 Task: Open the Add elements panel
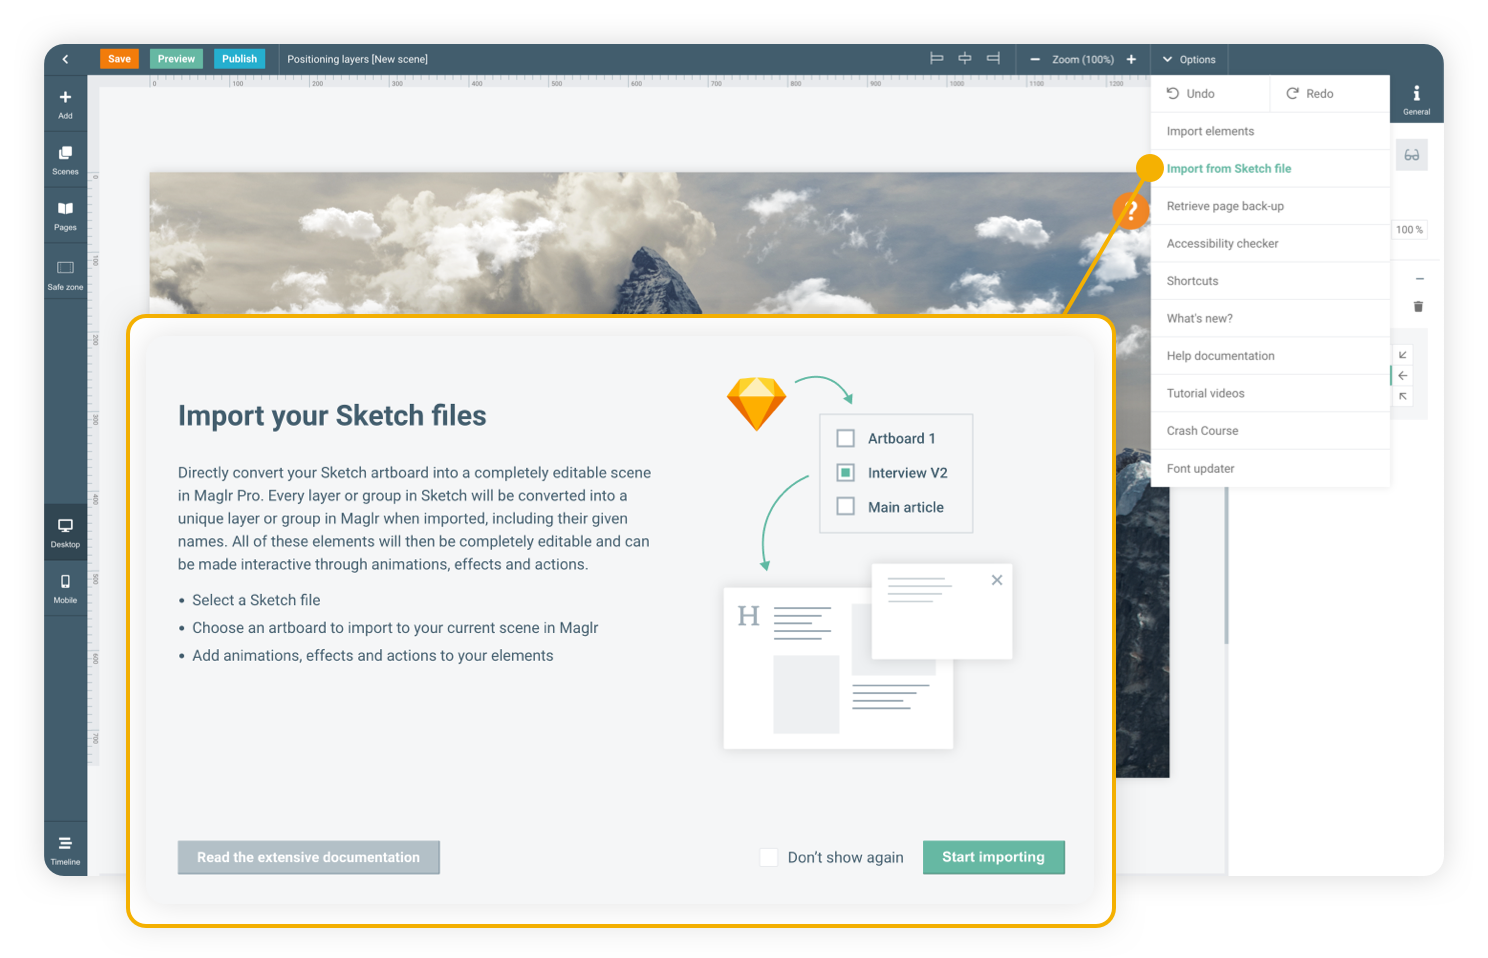click(x=65, y=103)
